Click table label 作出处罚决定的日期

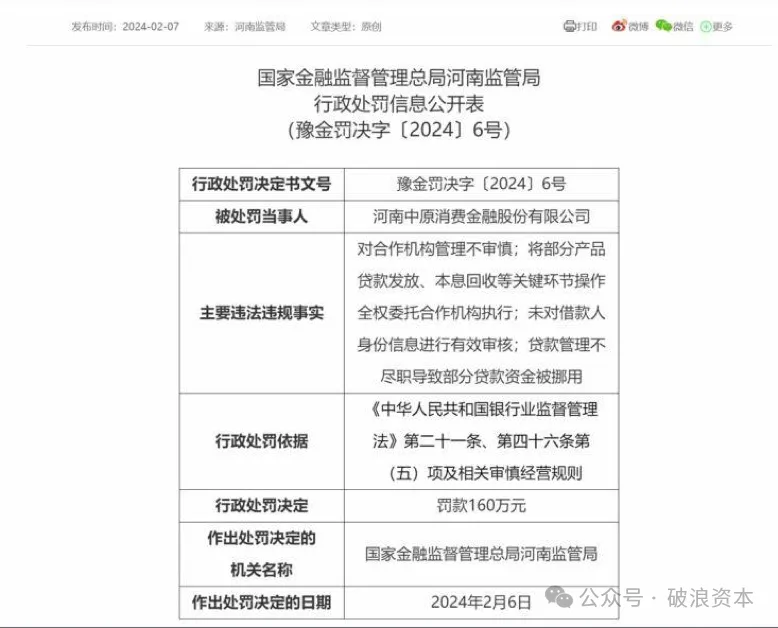[261, 602]
